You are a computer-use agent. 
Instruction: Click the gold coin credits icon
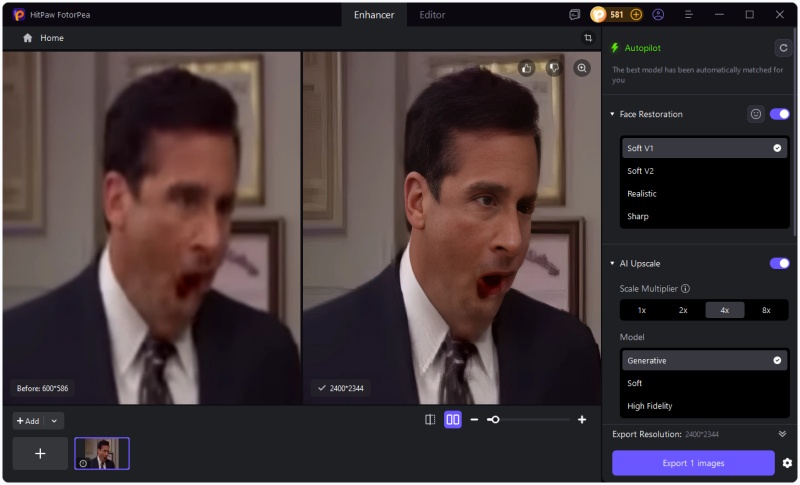pyautogui.click(x=598, y=15)
